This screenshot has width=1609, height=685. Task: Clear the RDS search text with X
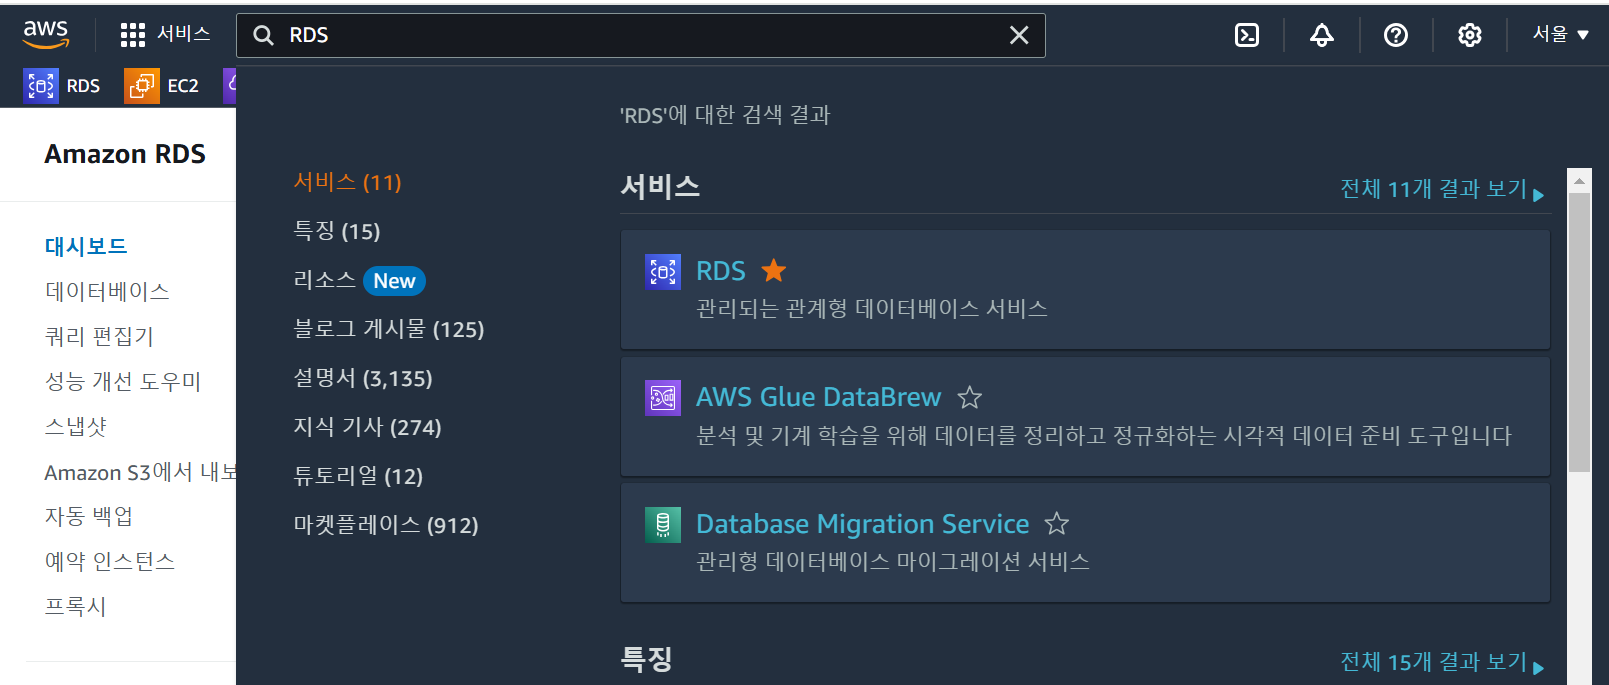pyautogui.click(x=1019, y=35)
